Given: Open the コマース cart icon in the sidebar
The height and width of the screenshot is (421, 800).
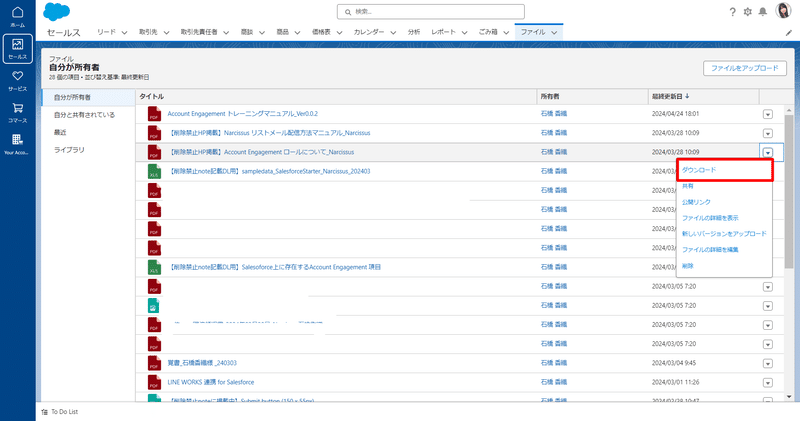Looking at the screenshot, I should click(x=17, y=108).
